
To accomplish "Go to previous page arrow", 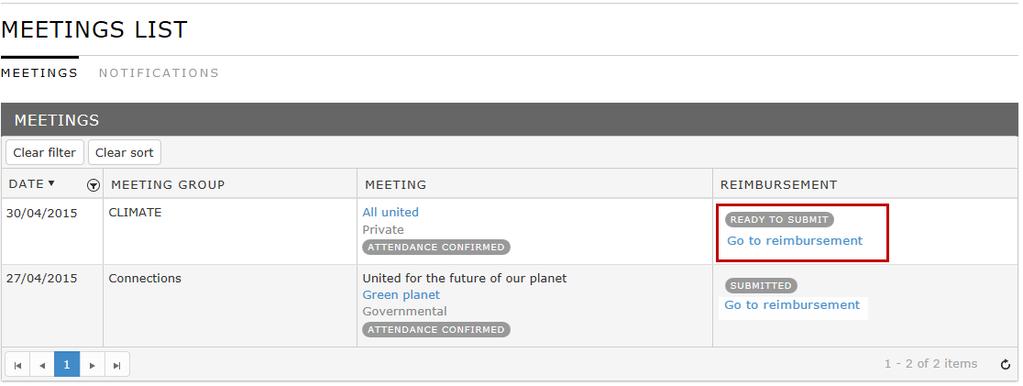I will click(42, 365).
